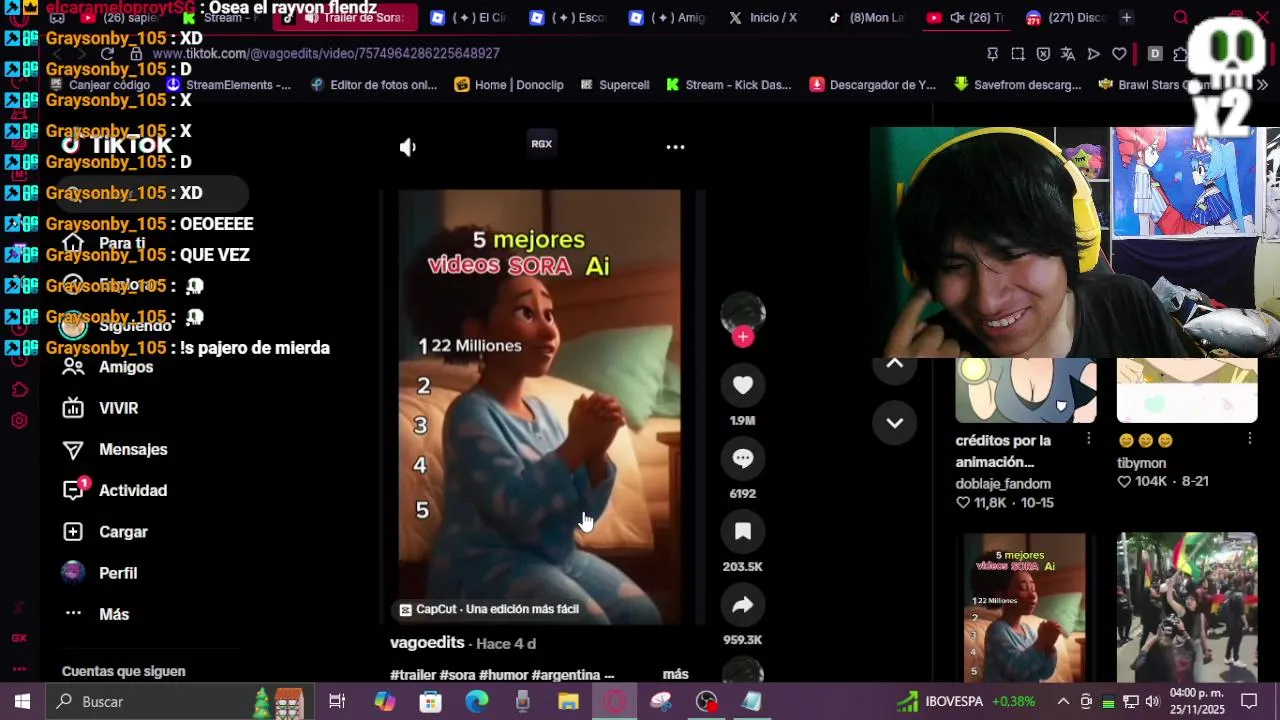1280x720 pixels.
Task: Open the Editor de fotos bookmark
Action: click(x=374, y=85)
